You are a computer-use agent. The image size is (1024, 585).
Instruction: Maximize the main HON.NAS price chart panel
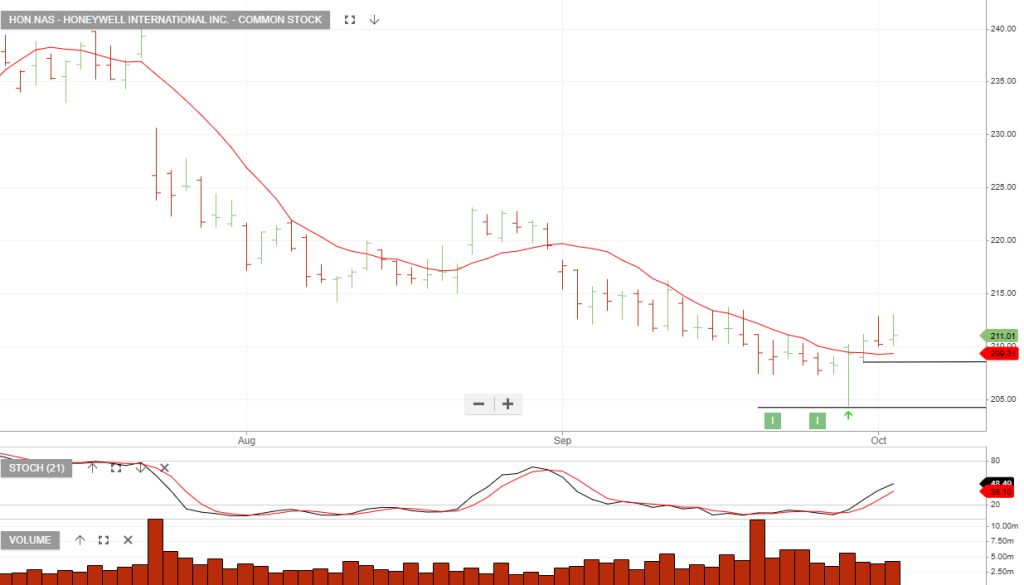[x=350, y=20]
